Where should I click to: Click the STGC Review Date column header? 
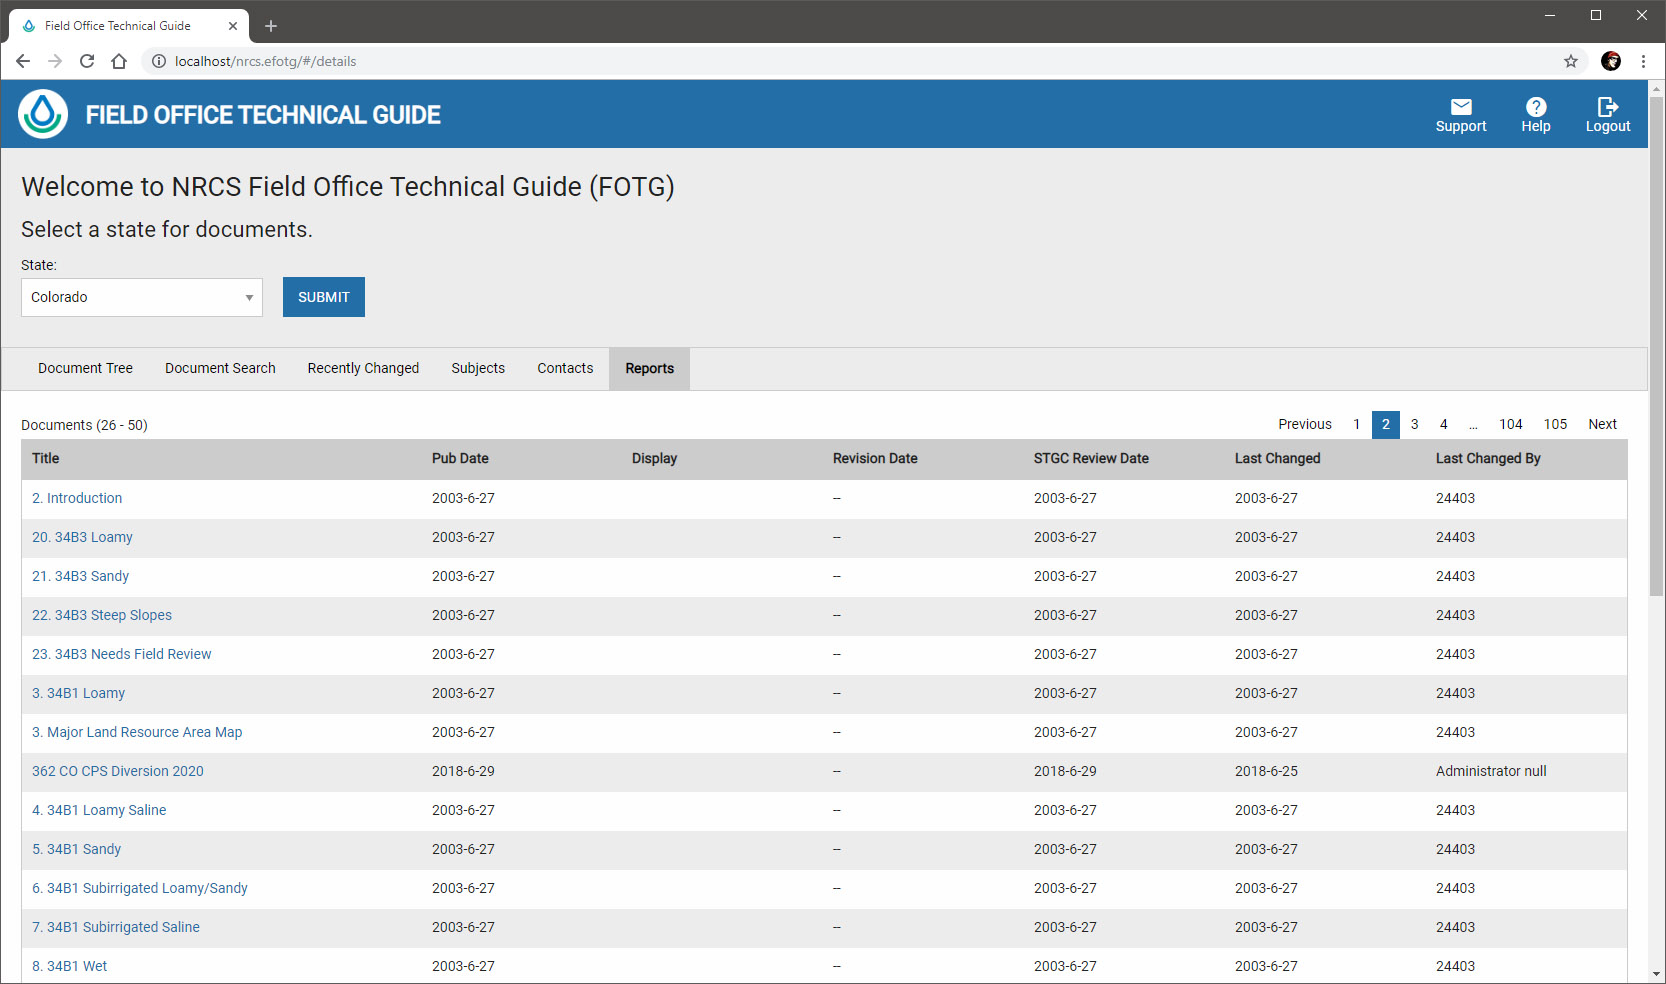point(1091,458)
